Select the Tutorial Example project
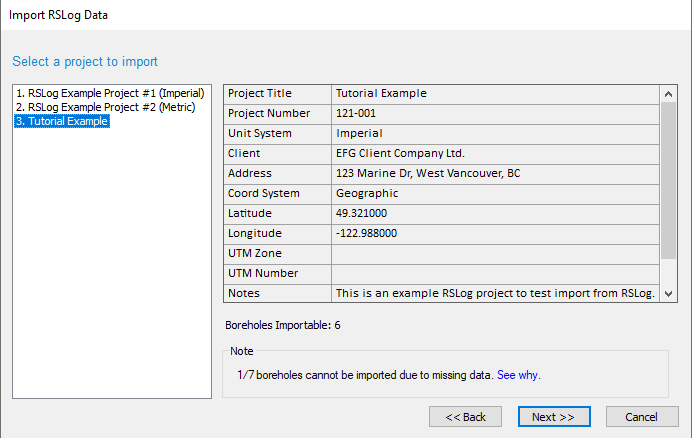This screenshot has width=692, height=438. (x=62, y=121)
